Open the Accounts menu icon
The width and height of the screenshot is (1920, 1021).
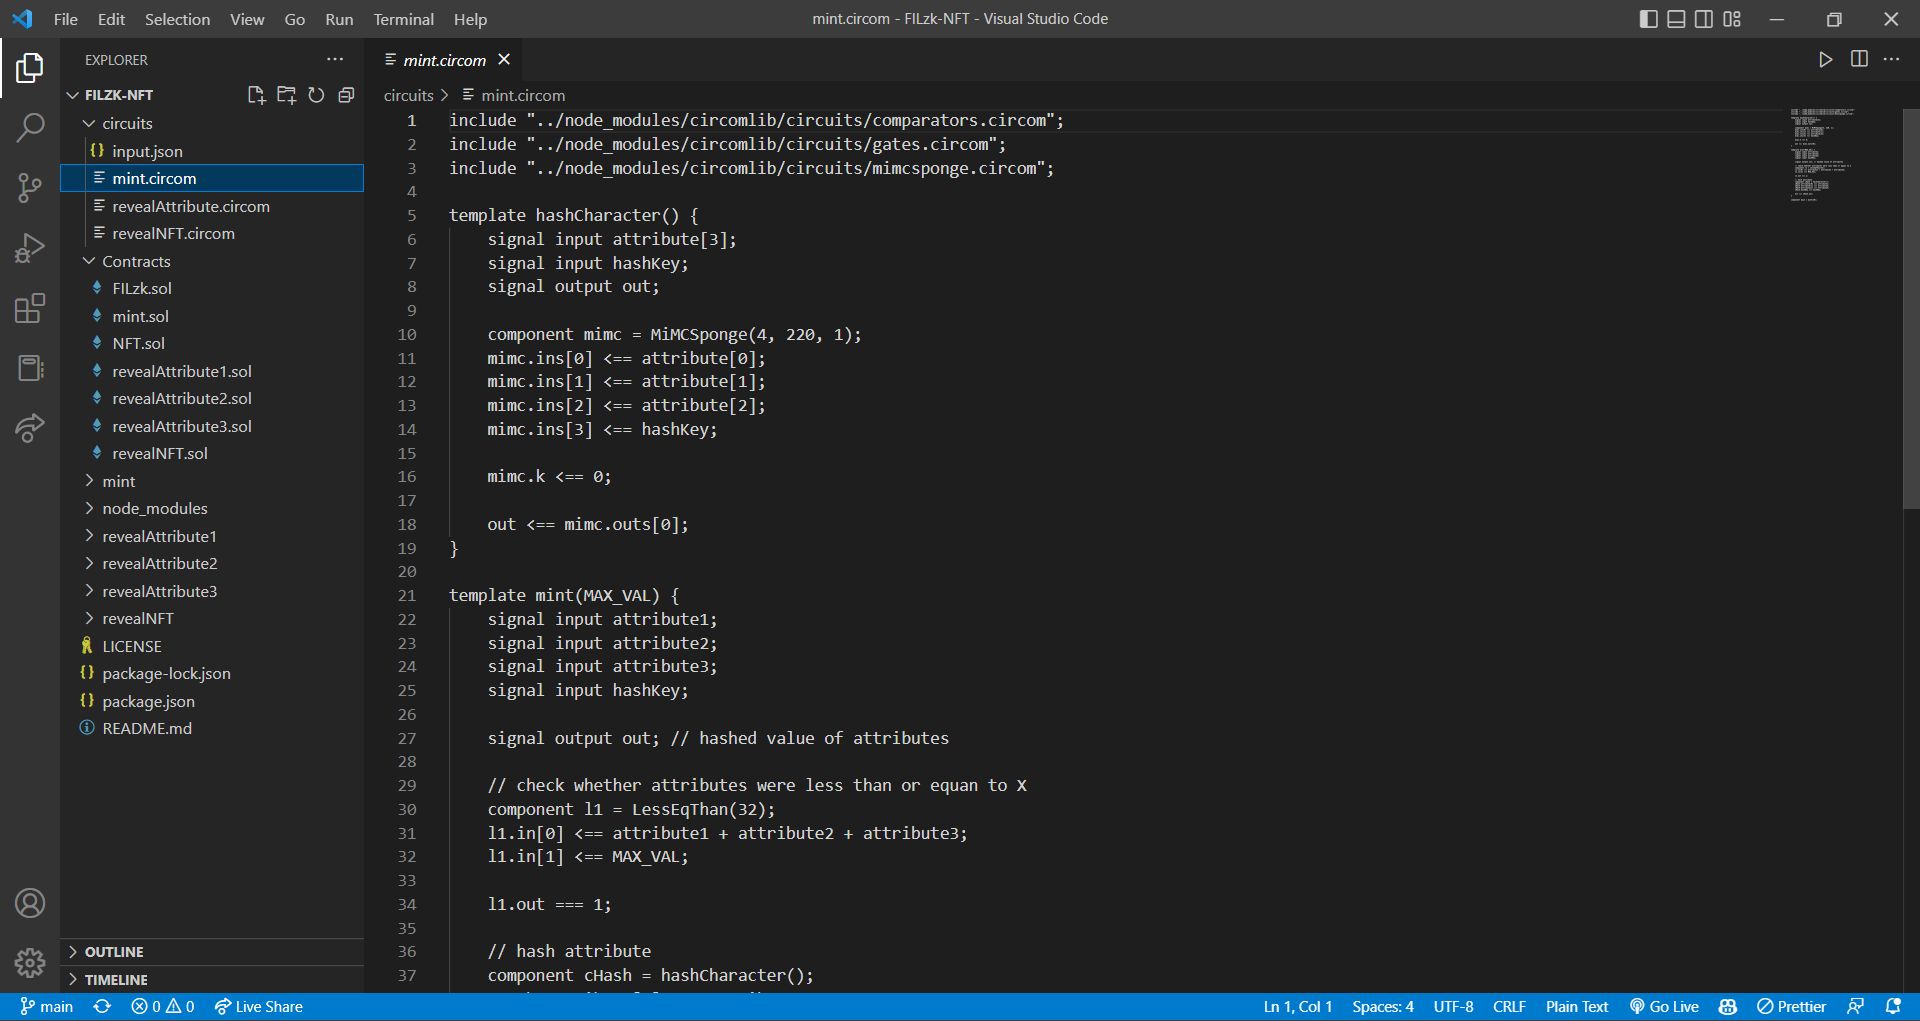30,903
